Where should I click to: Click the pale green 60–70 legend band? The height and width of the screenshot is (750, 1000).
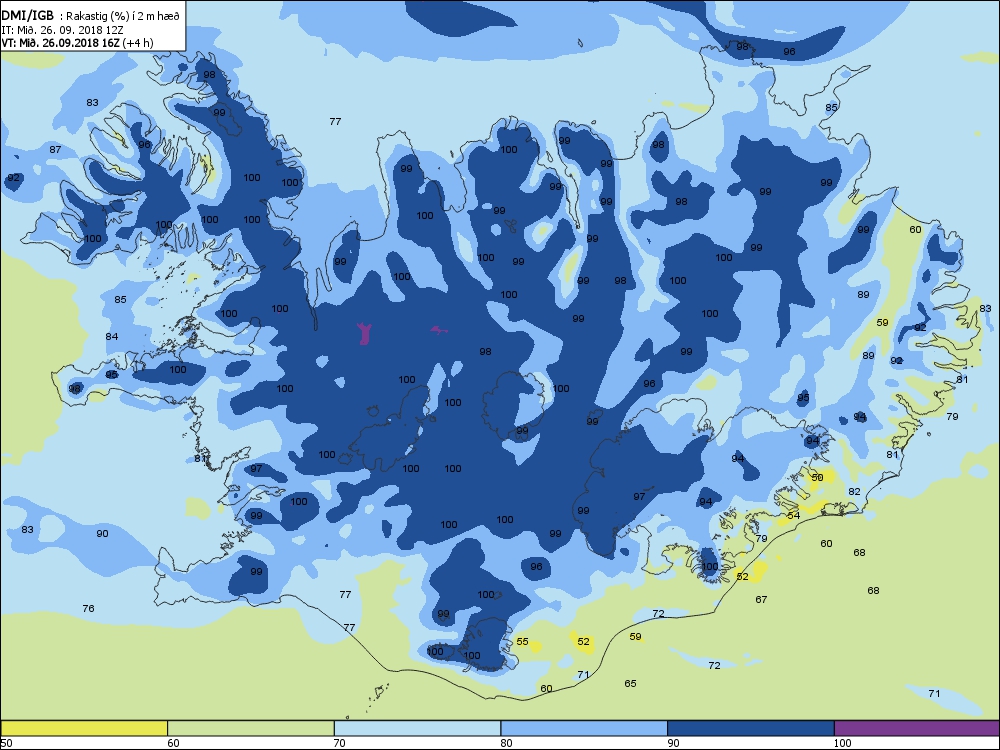pyautogui.click(x=251, y=728)
